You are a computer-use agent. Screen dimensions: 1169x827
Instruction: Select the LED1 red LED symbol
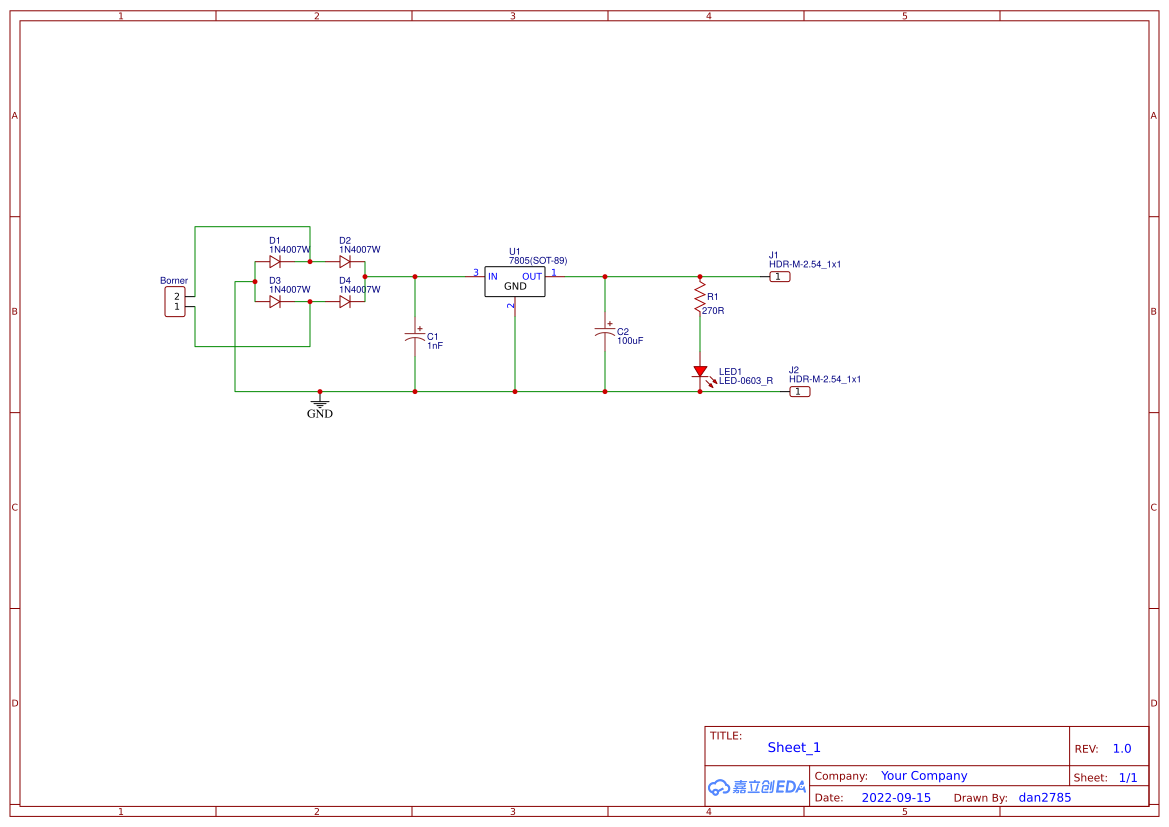point(700,372)
